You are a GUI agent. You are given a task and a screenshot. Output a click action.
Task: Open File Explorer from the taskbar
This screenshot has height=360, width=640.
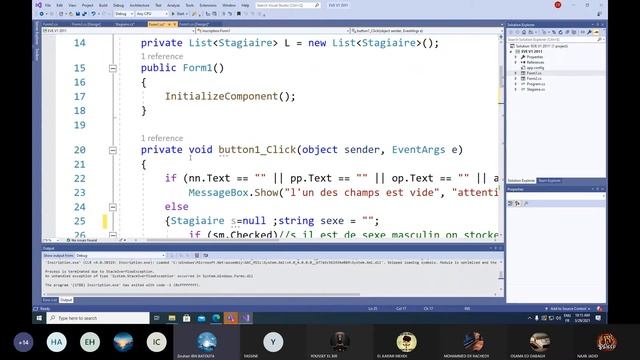pos(172,318)
